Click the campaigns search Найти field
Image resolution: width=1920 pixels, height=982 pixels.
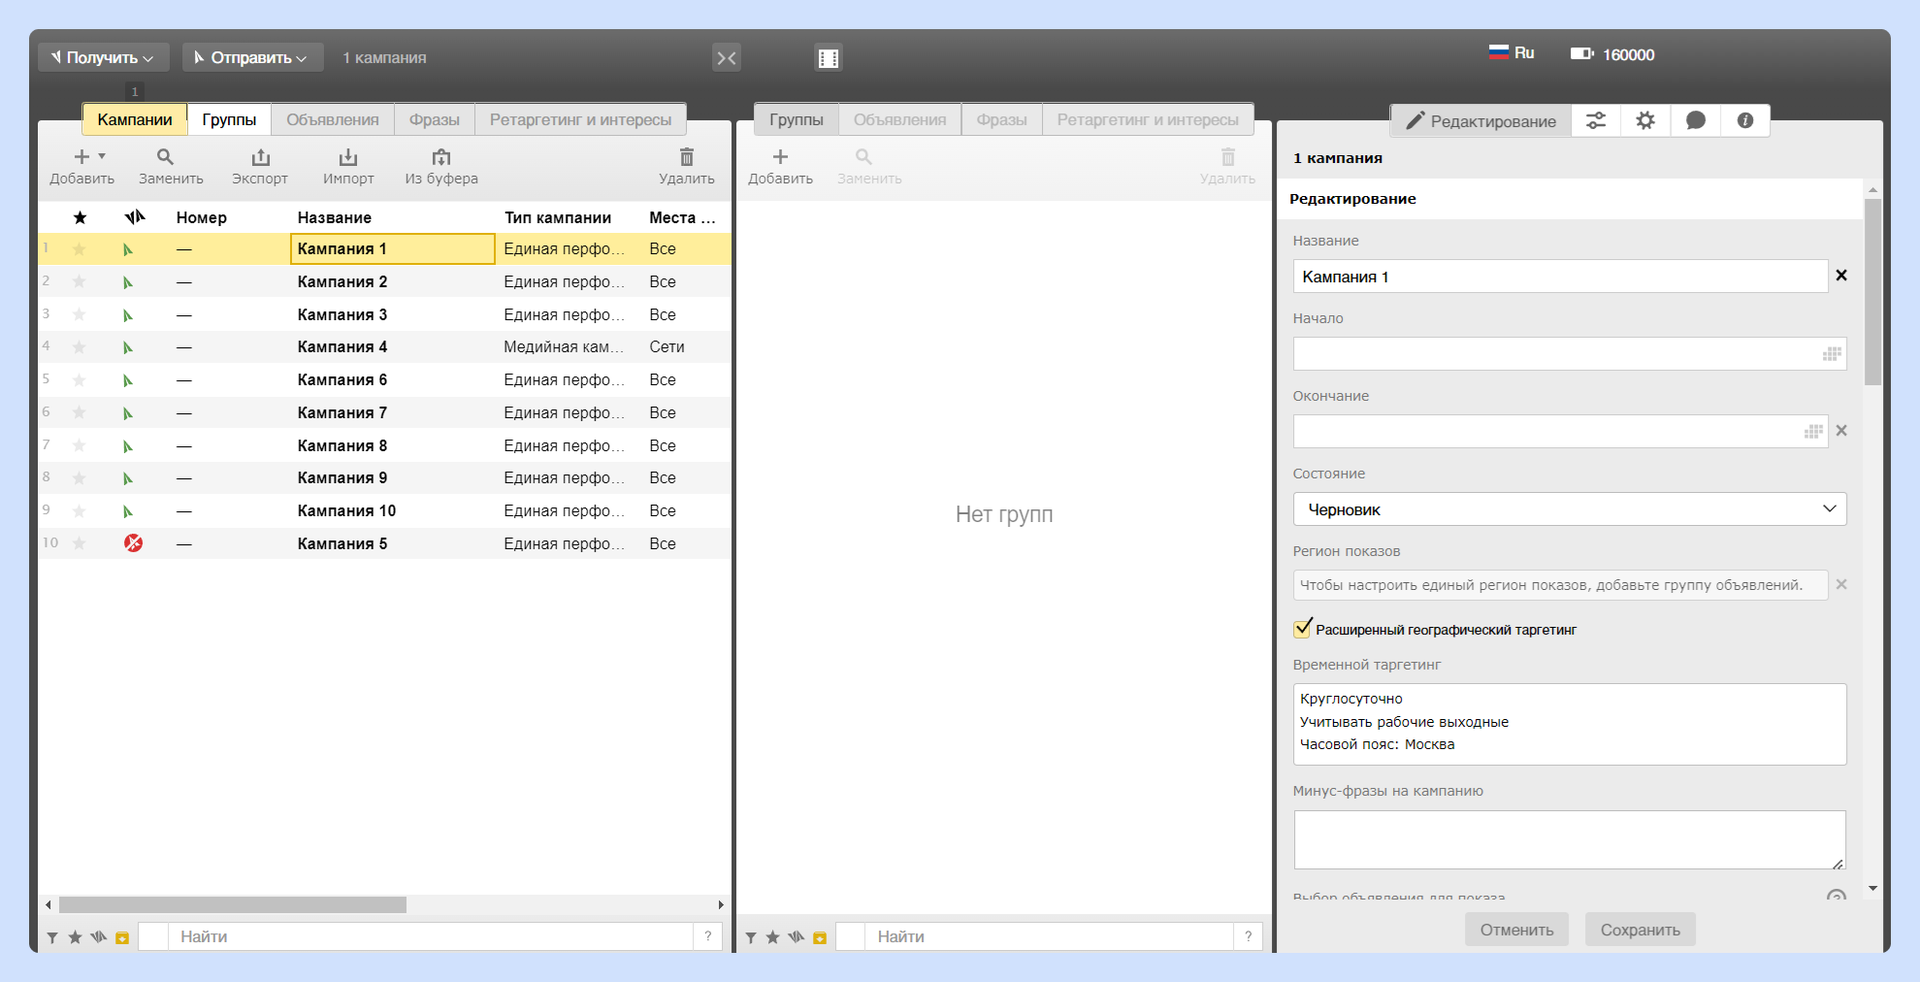[430, 937]
